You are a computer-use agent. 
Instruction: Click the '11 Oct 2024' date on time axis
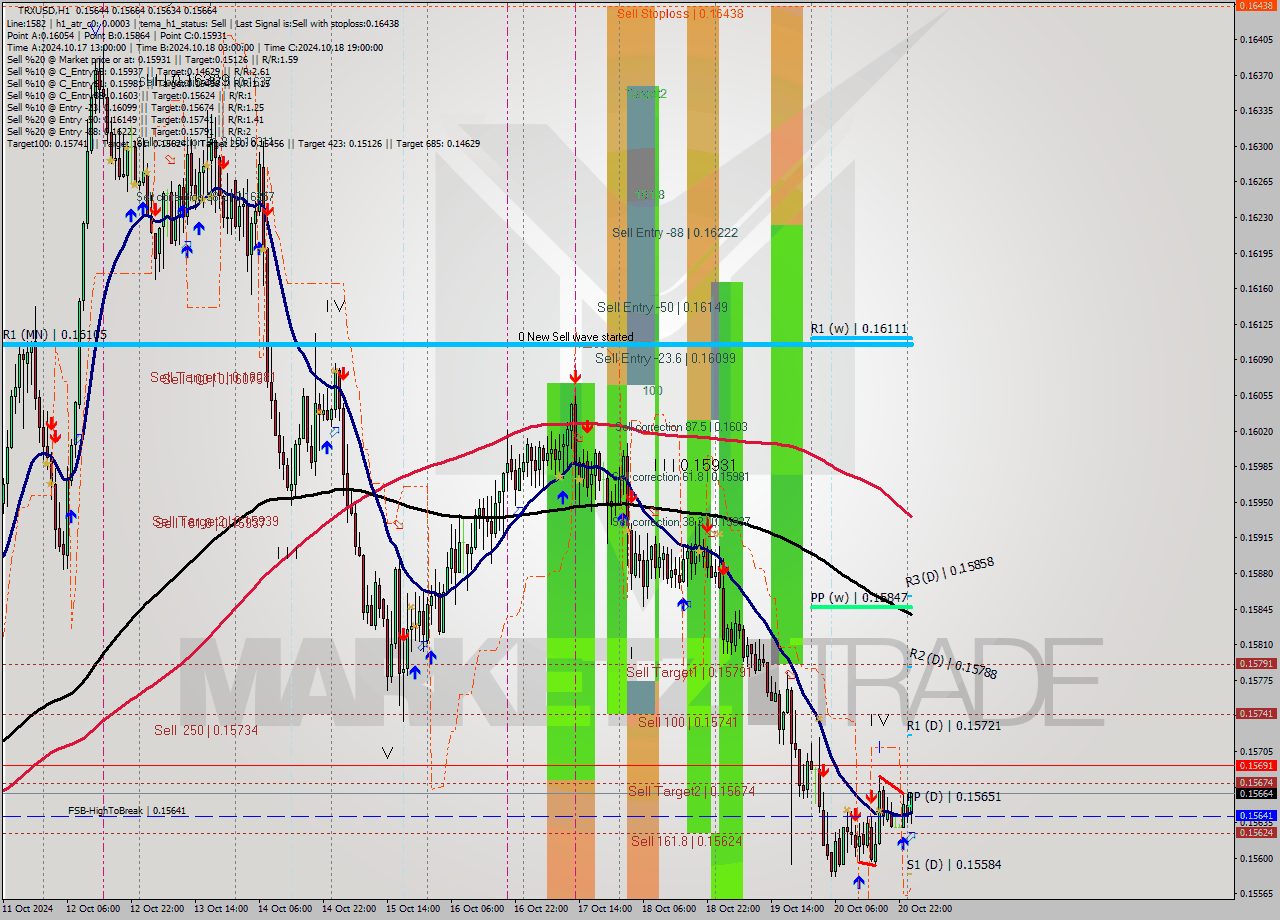coord(26,909)
